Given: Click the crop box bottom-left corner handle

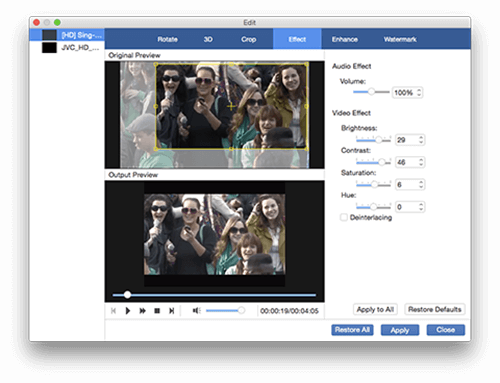Looking at the screenshot, I should pos(156,149).
